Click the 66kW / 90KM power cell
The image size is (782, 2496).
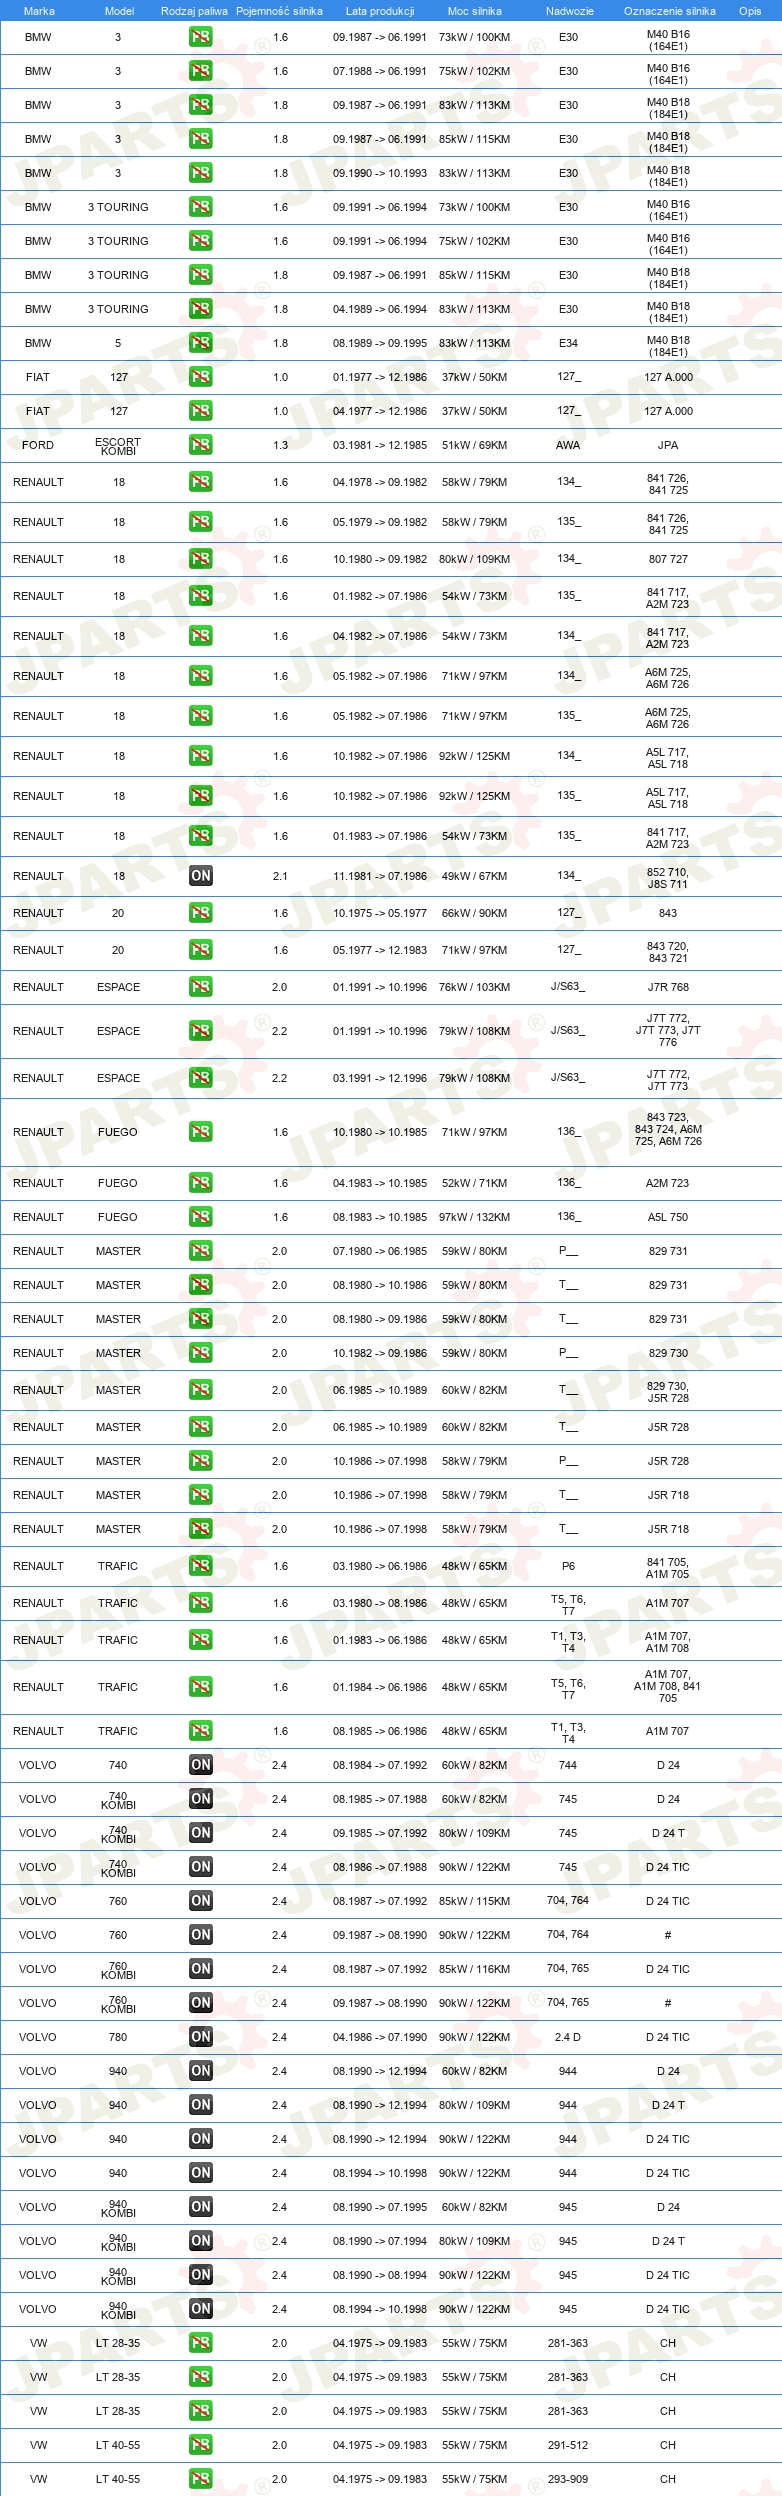tap(474, 913)
